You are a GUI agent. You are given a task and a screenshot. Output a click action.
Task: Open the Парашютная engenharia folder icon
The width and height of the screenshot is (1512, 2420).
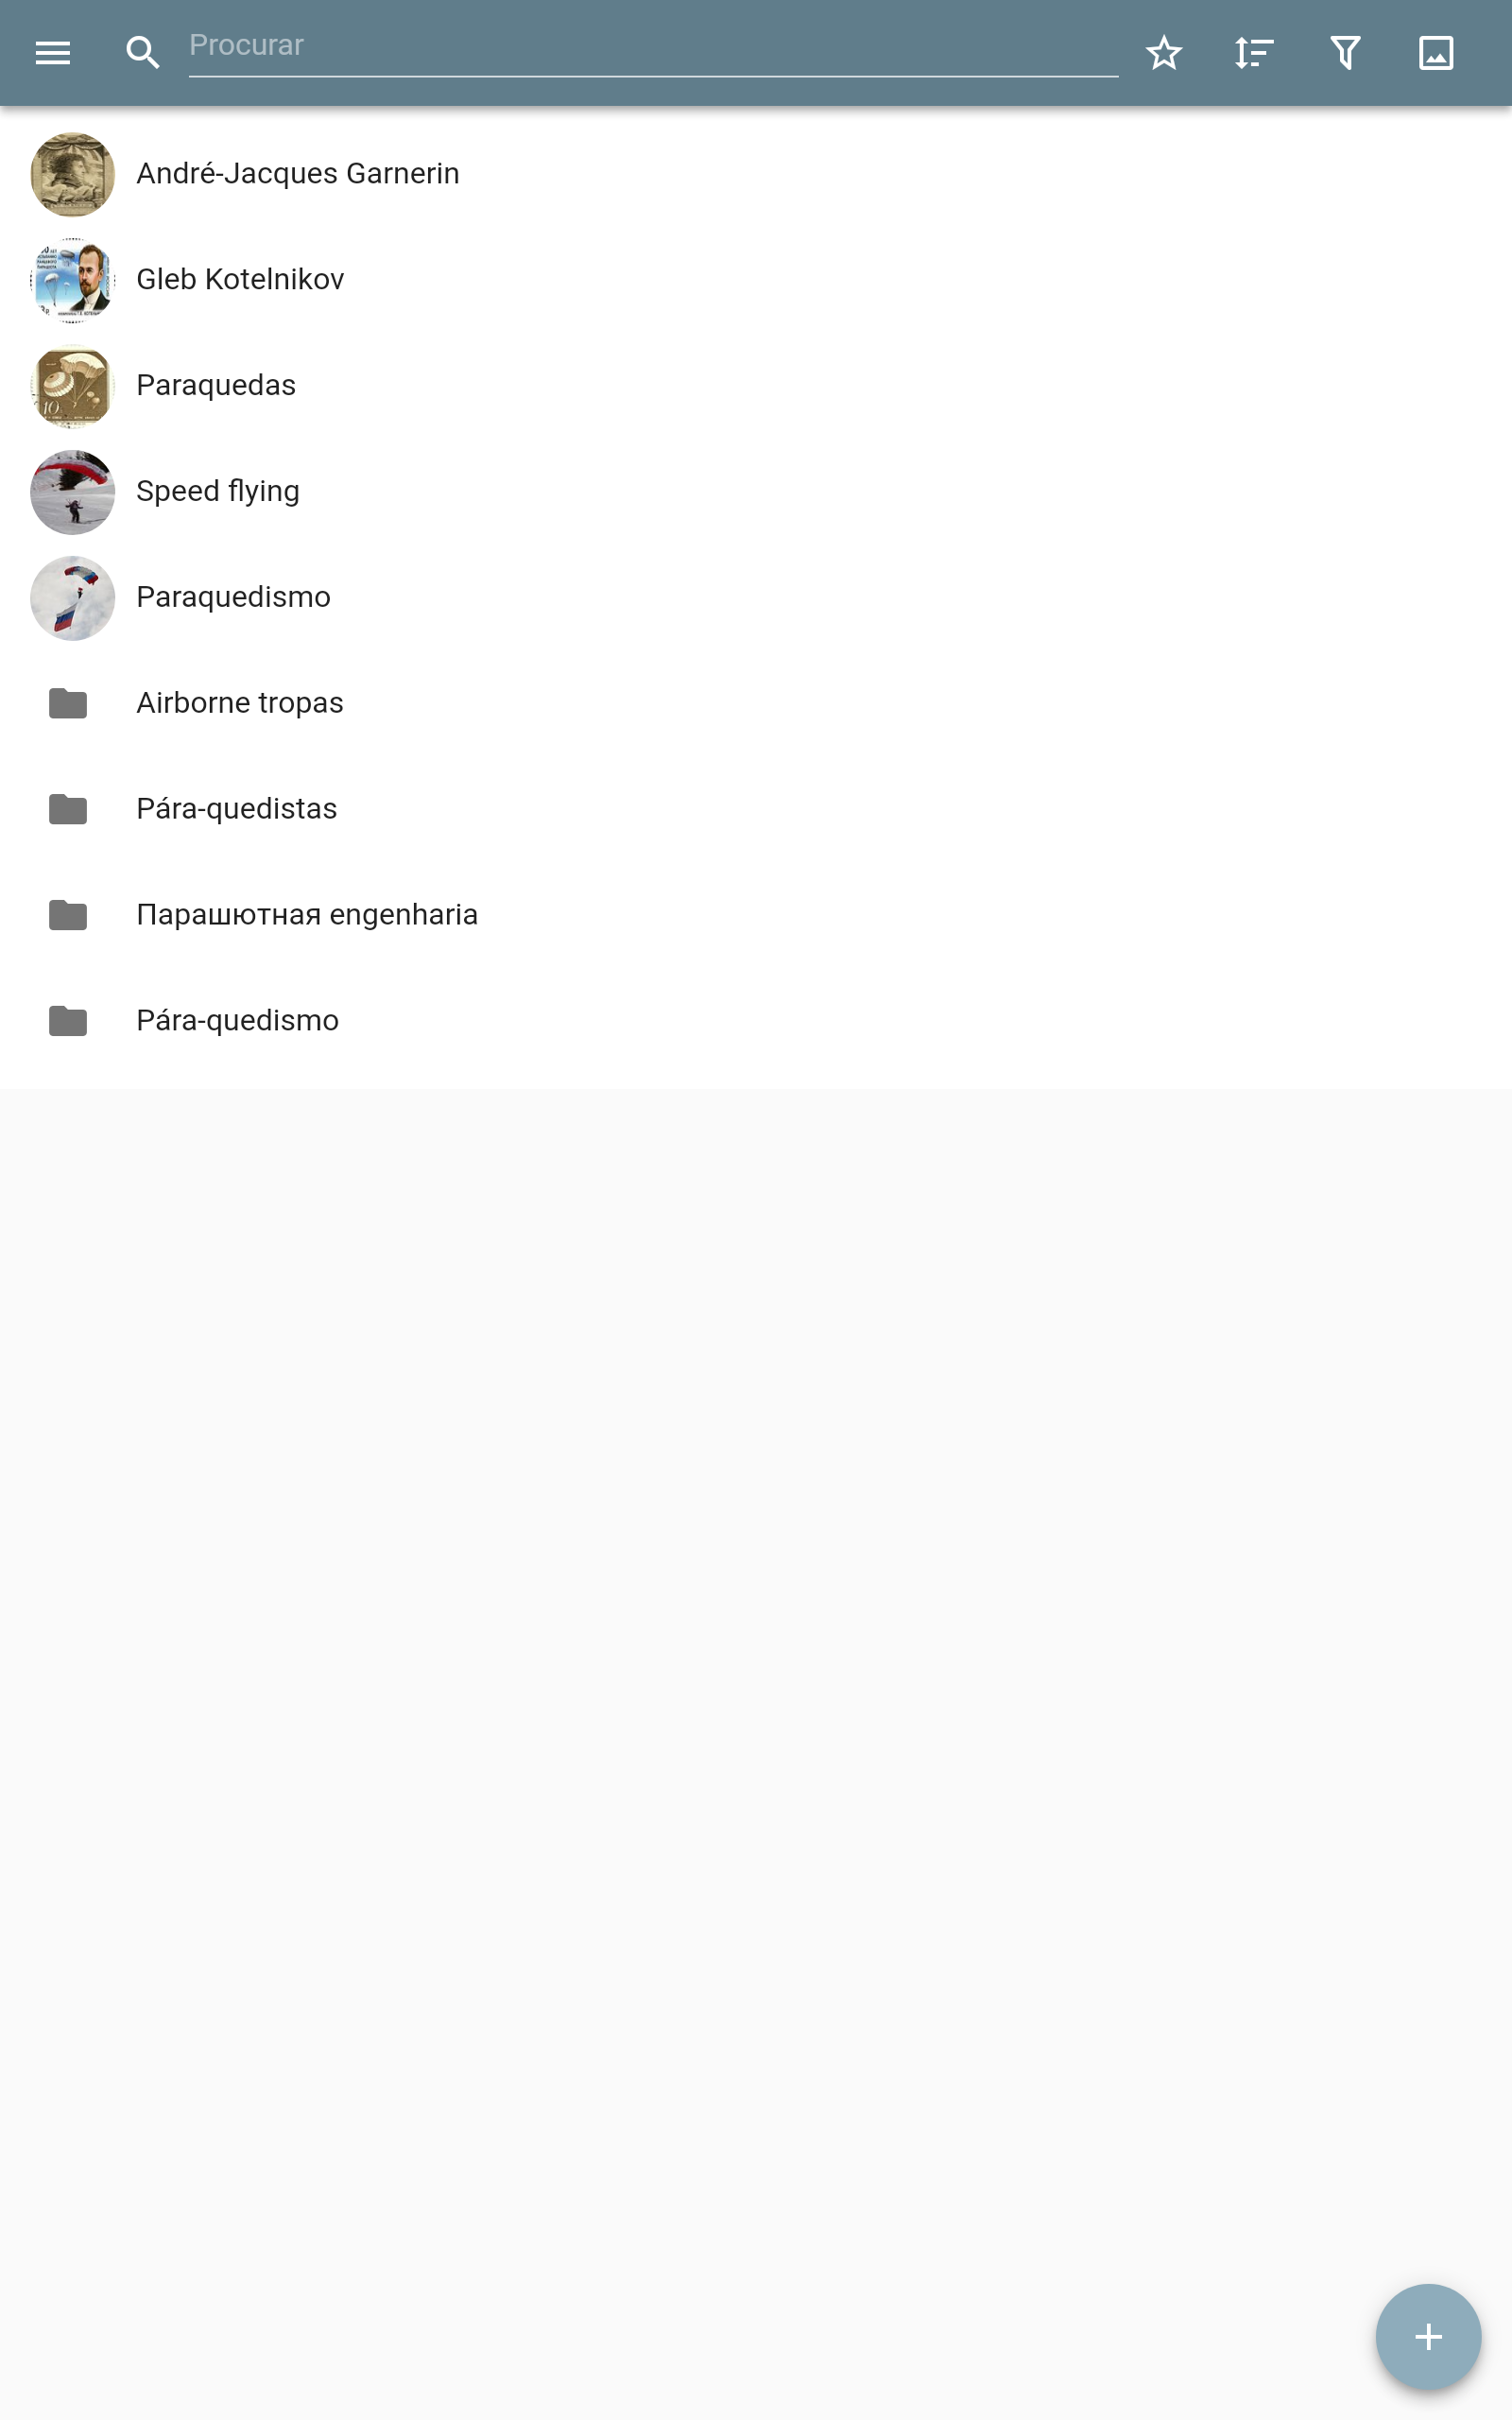point(68,915)
